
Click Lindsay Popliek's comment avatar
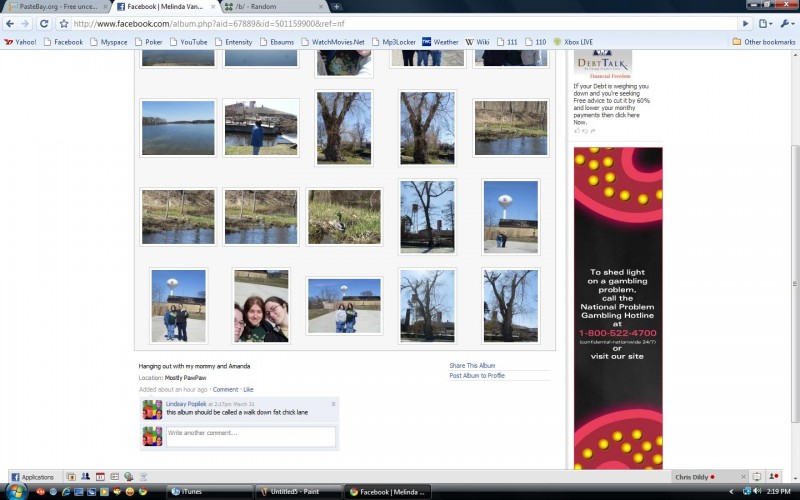(x=152, y=410)
